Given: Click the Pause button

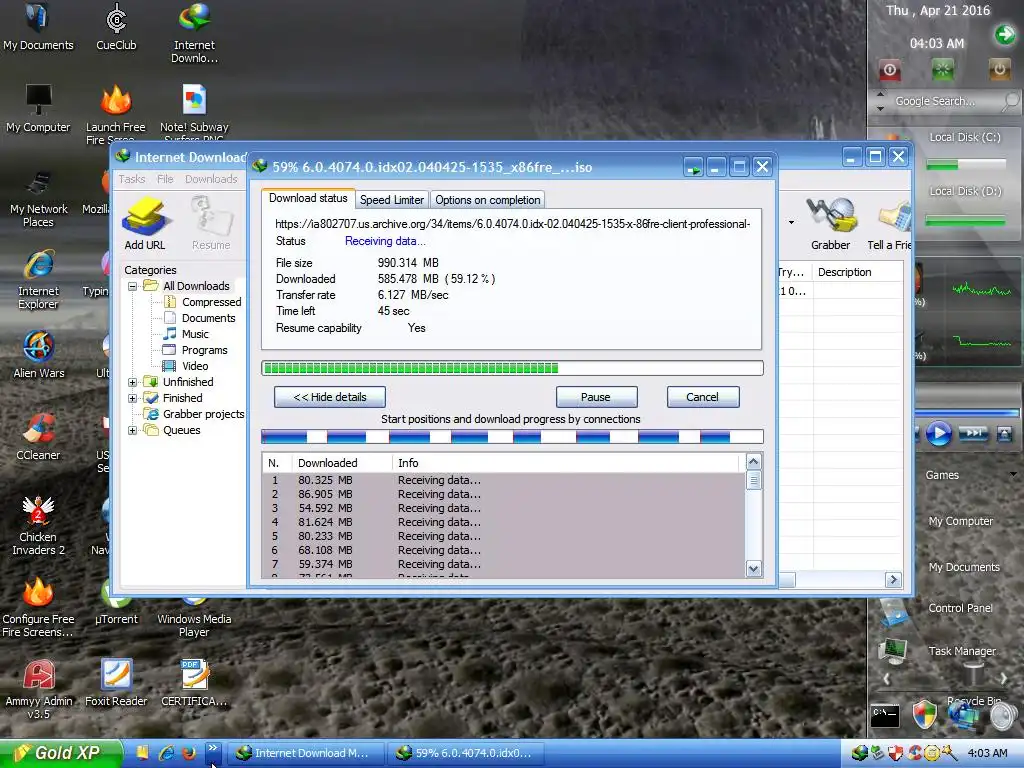Looking at the screenshot, I should [596, 397].
